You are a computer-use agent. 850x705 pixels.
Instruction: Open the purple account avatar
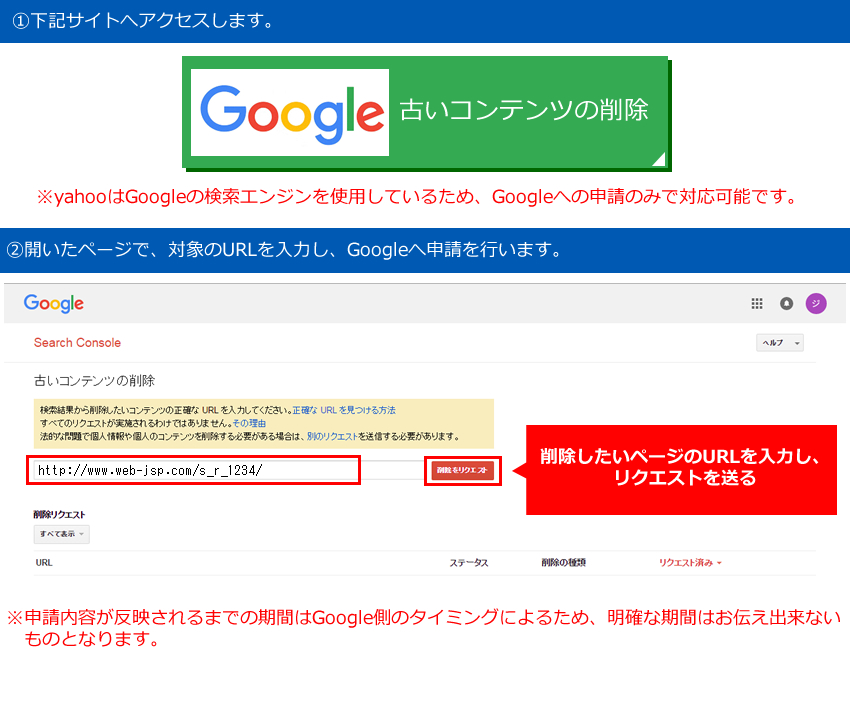click(x=816, y=303)
